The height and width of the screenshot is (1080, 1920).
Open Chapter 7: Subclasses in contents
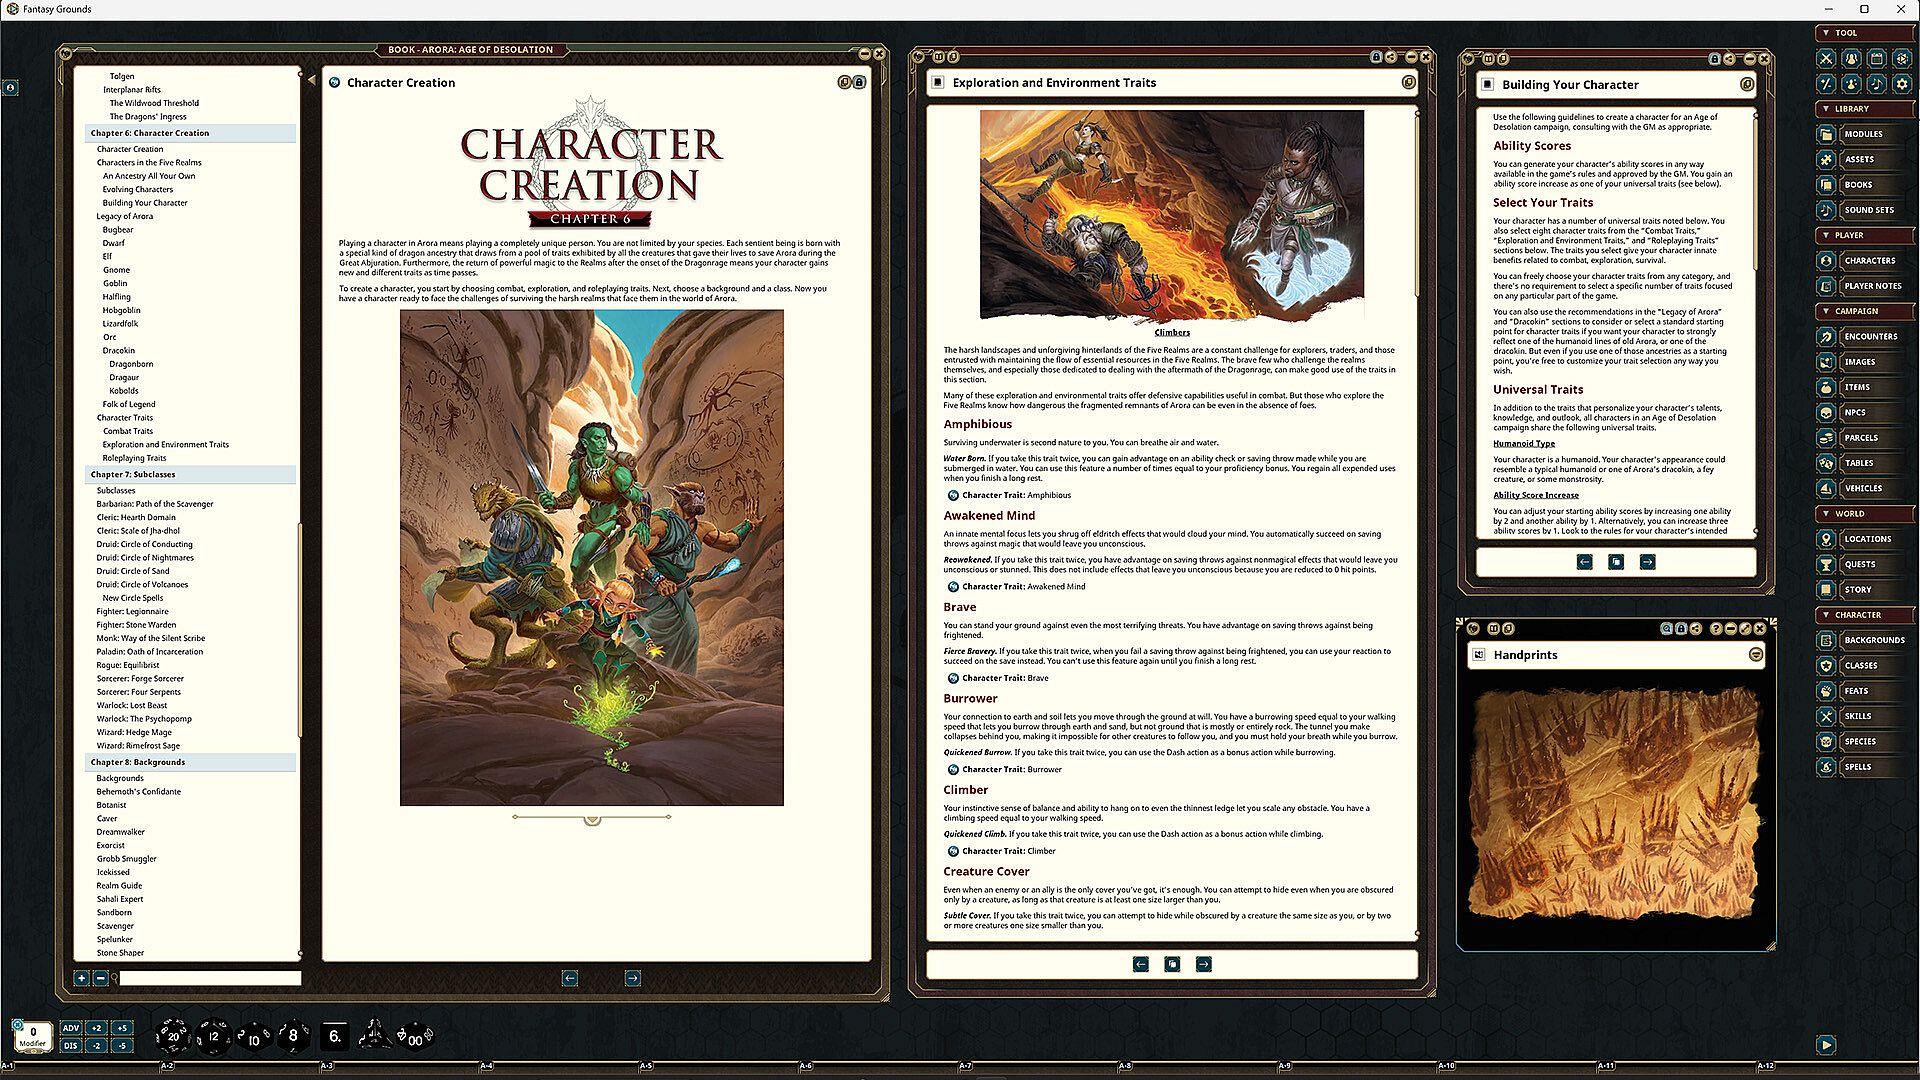(133, 475)
